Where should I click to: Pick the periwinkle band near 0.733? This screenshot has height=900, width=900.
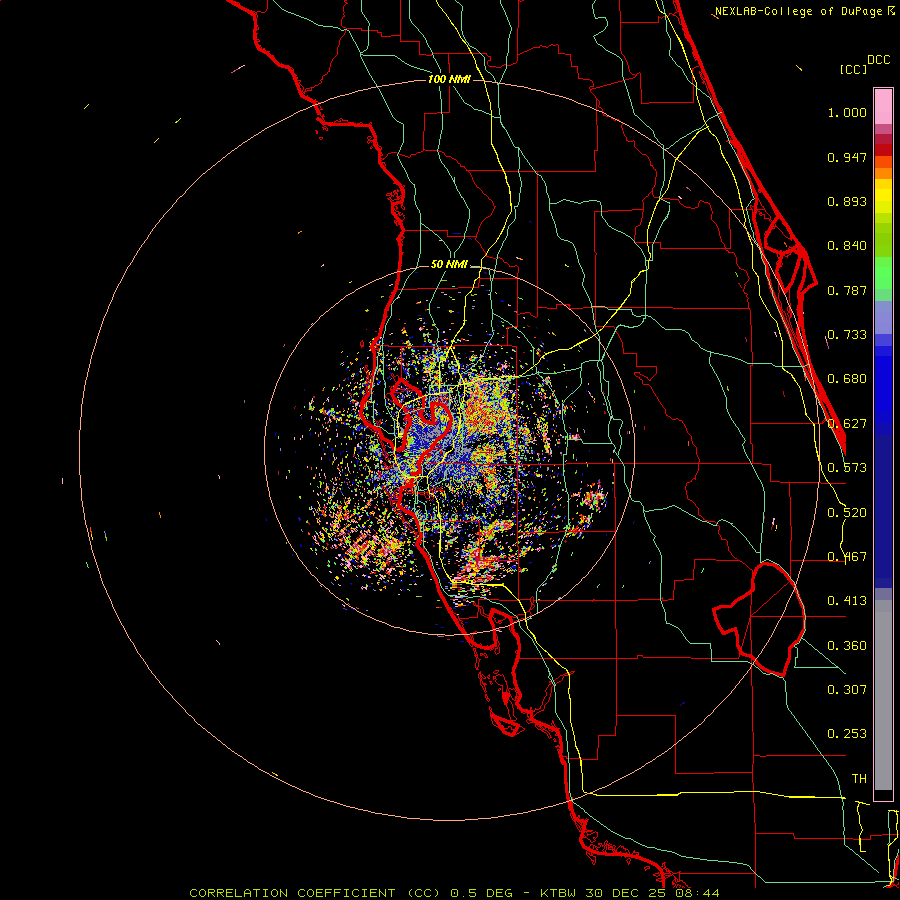coord(883,317)
